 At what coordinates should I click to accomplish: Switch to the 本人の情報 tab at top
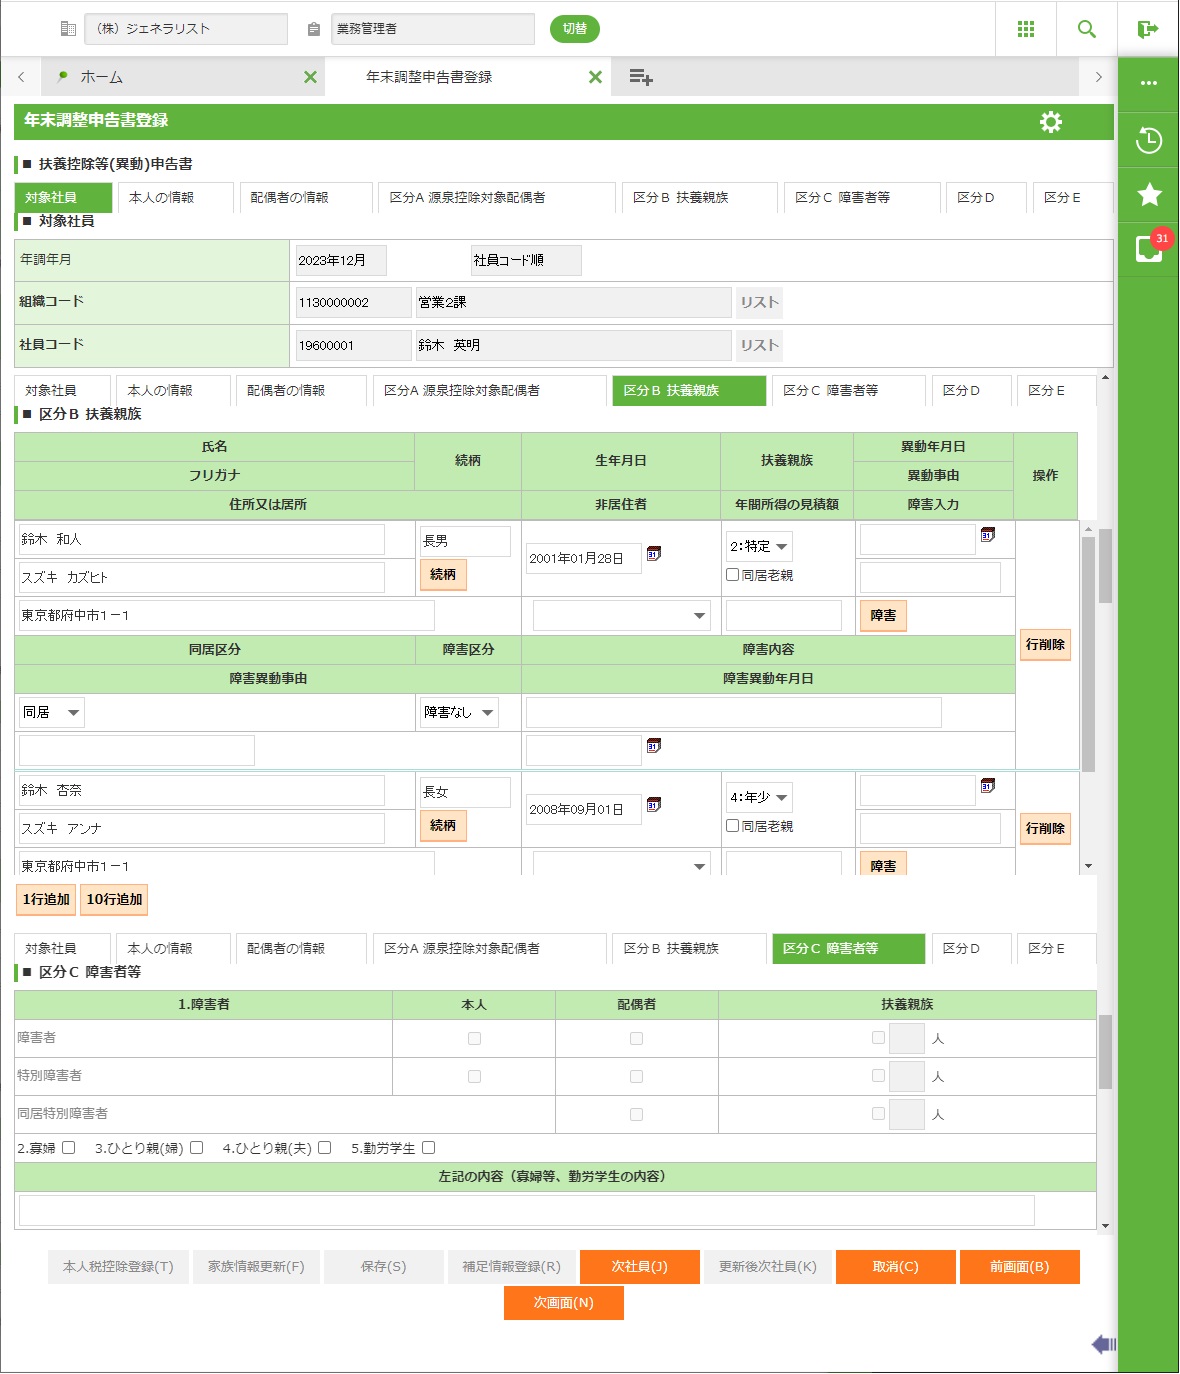click(174, 198)
